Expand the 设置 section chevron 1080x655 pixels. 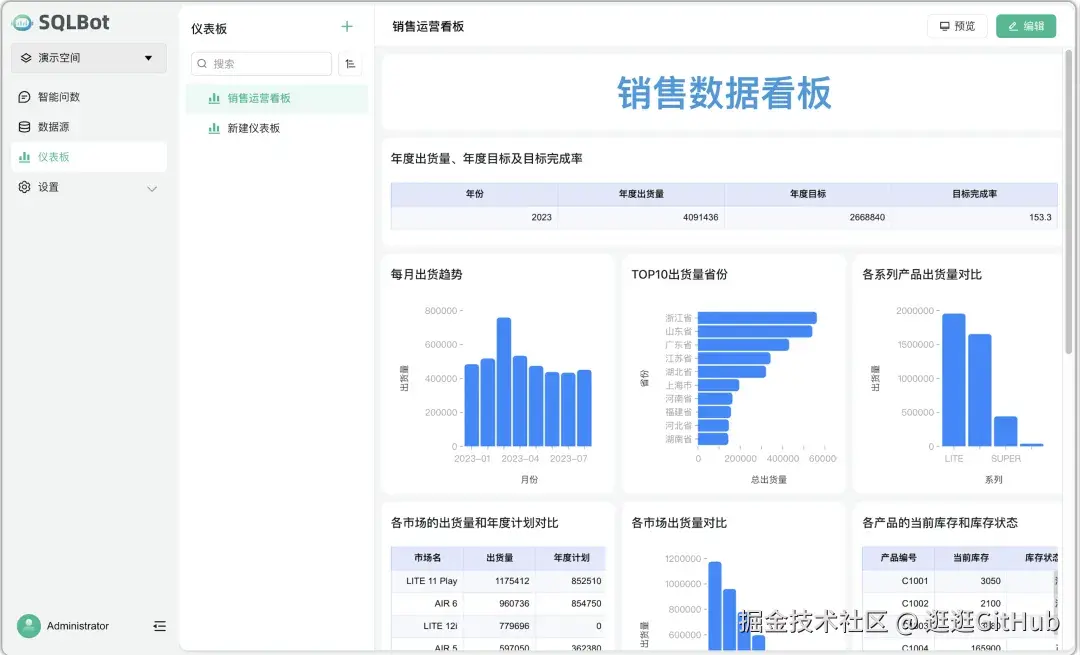pos(152,188)
